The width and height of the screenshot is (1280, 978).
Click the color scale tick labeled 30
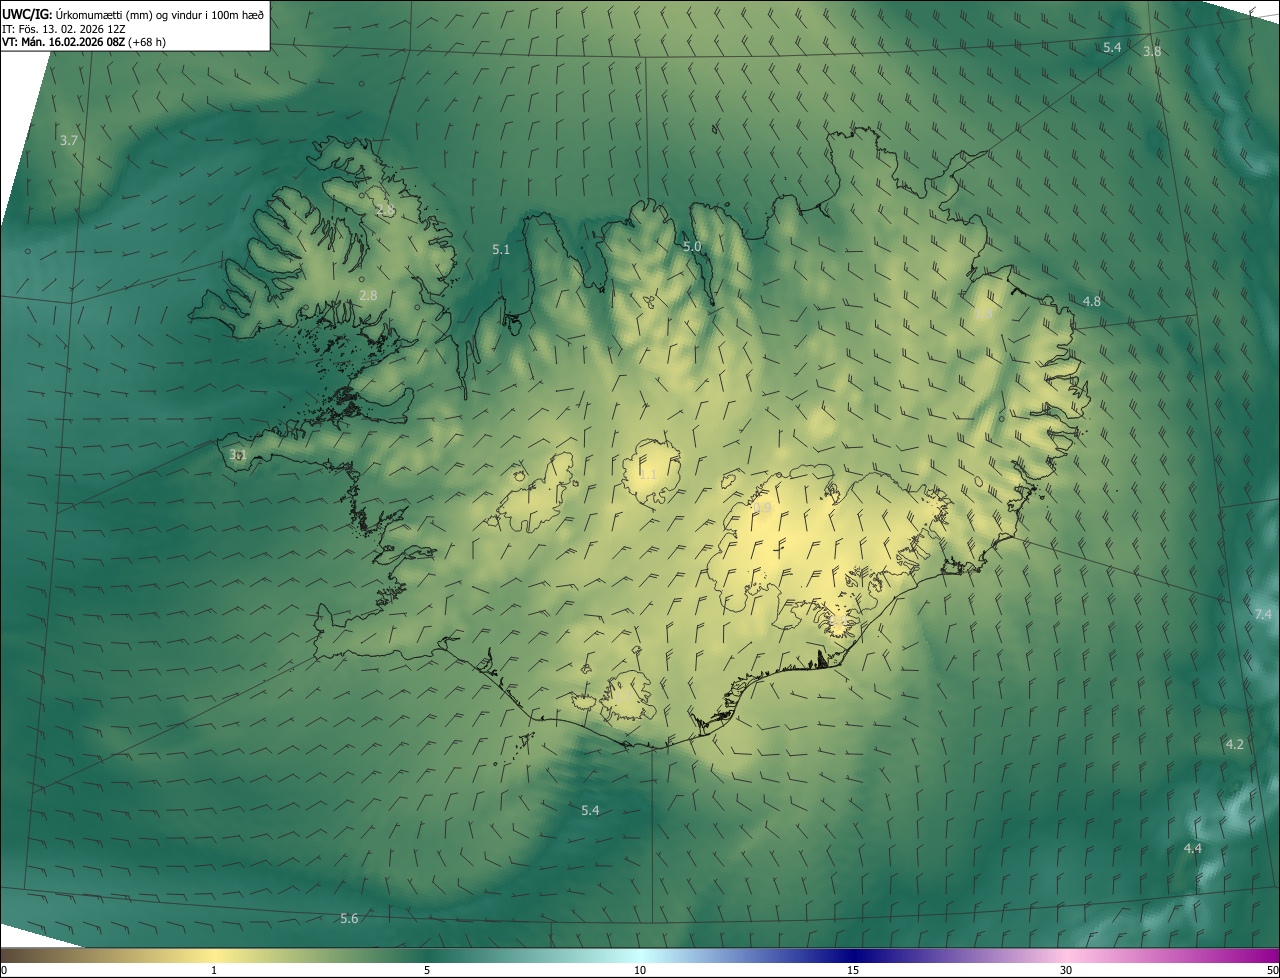coord(1066,971)
